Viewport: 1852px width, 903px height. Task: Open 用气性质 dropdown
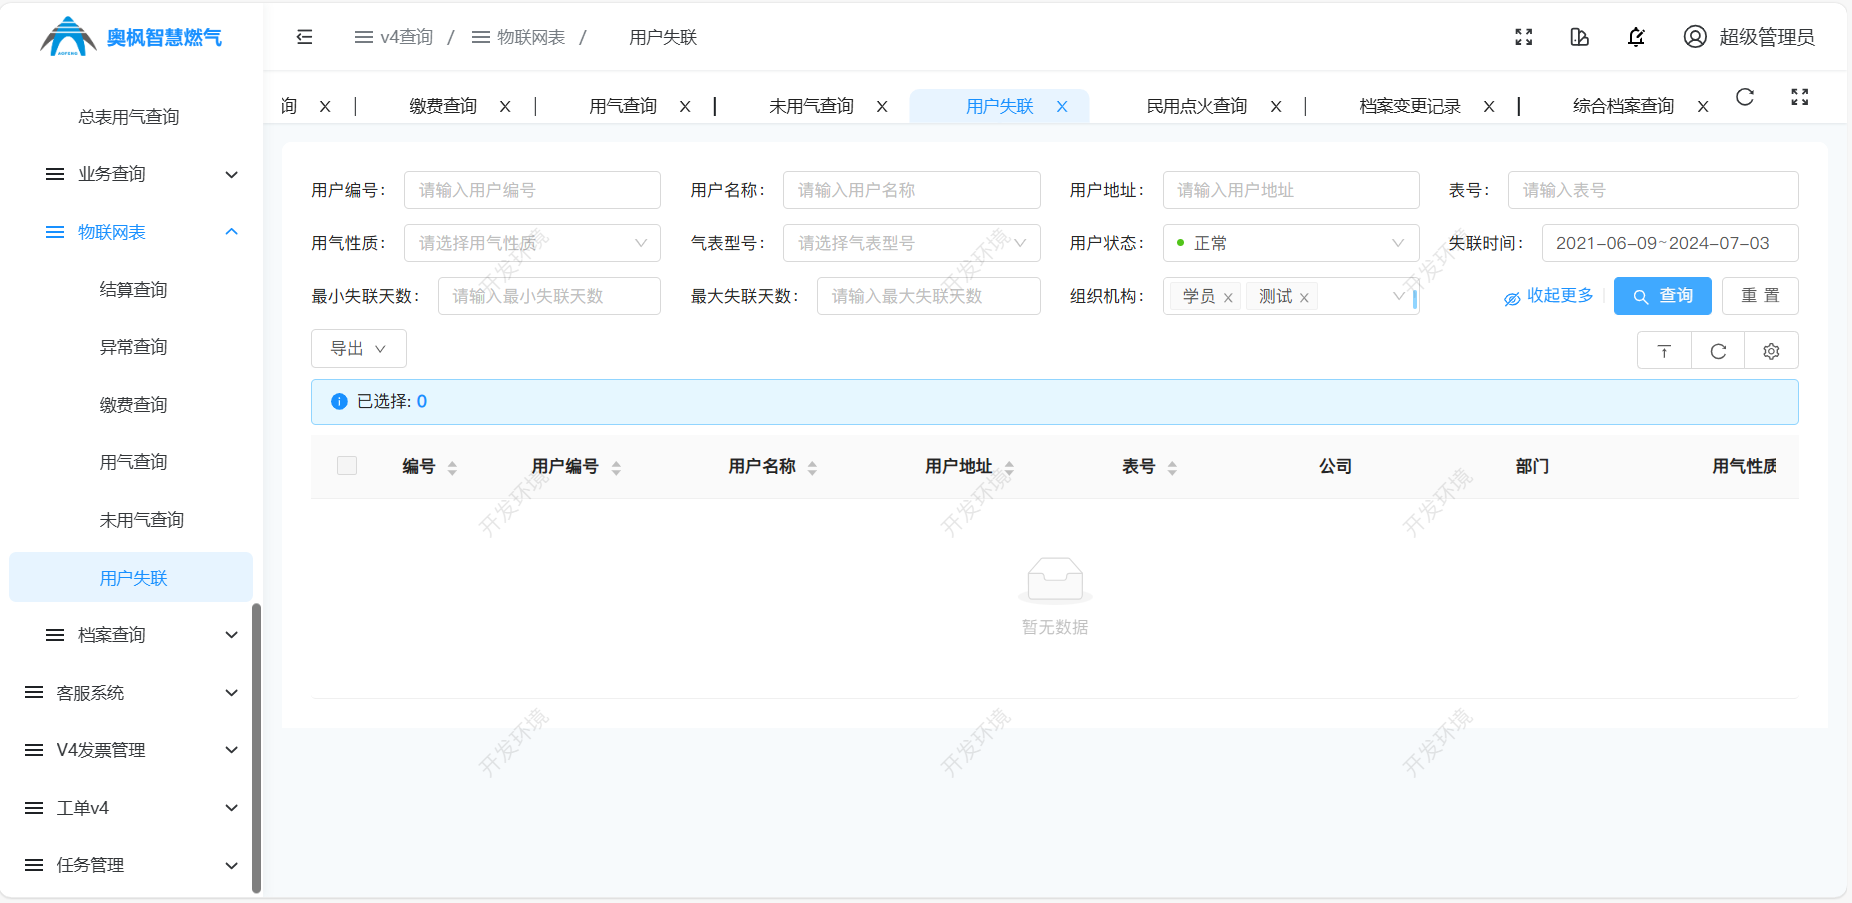532,243
